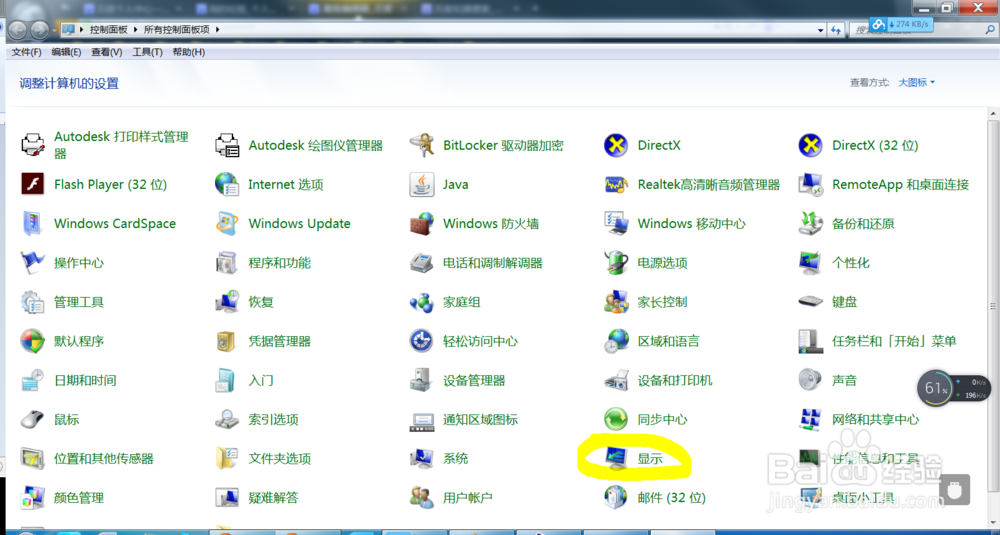The height and width of the screenshot is (535, 1000).
Task: Expand the 大图标 view mode dropdown
Action: click(916, 82)
